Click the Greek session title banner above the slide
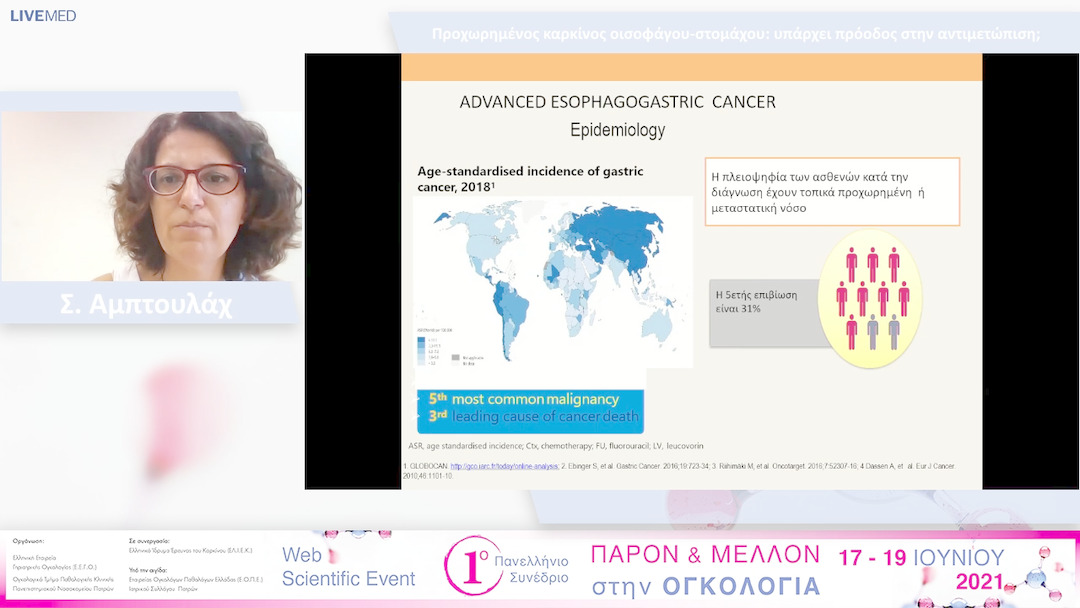The height and width of the screenshot is (608, 1080). tap(736, 34)
